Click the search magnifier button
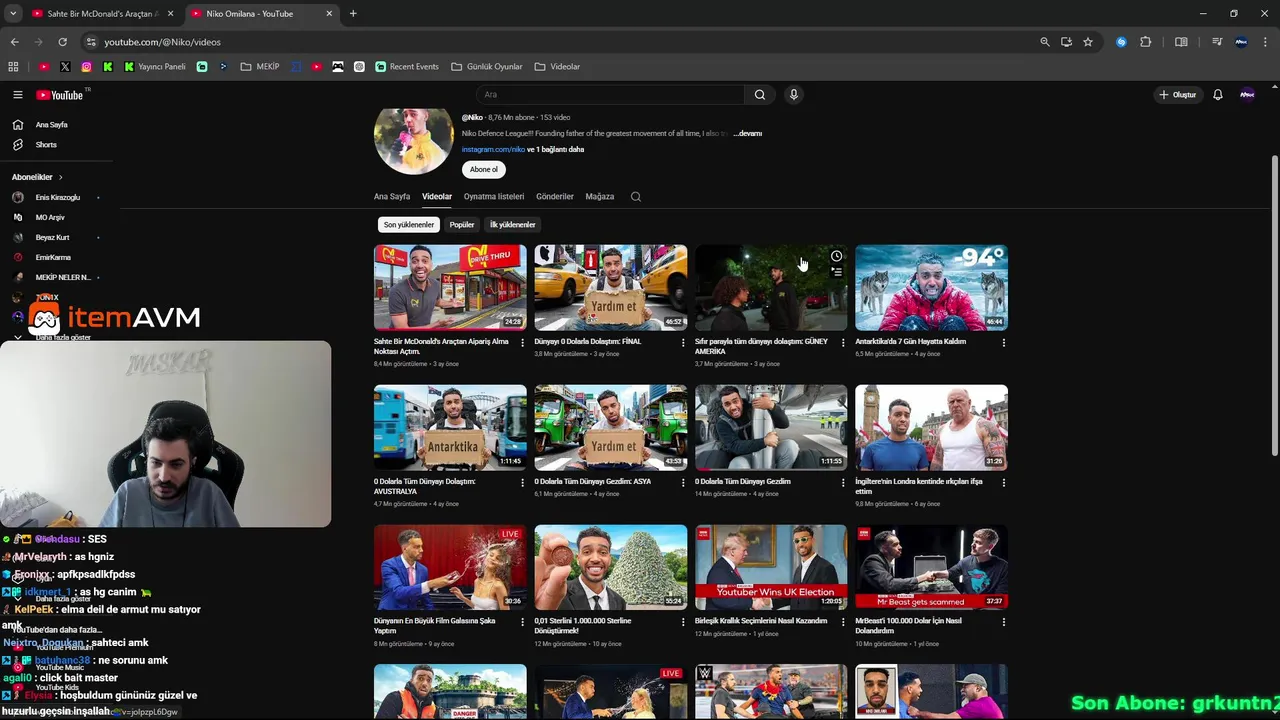 tap(760, 95)
